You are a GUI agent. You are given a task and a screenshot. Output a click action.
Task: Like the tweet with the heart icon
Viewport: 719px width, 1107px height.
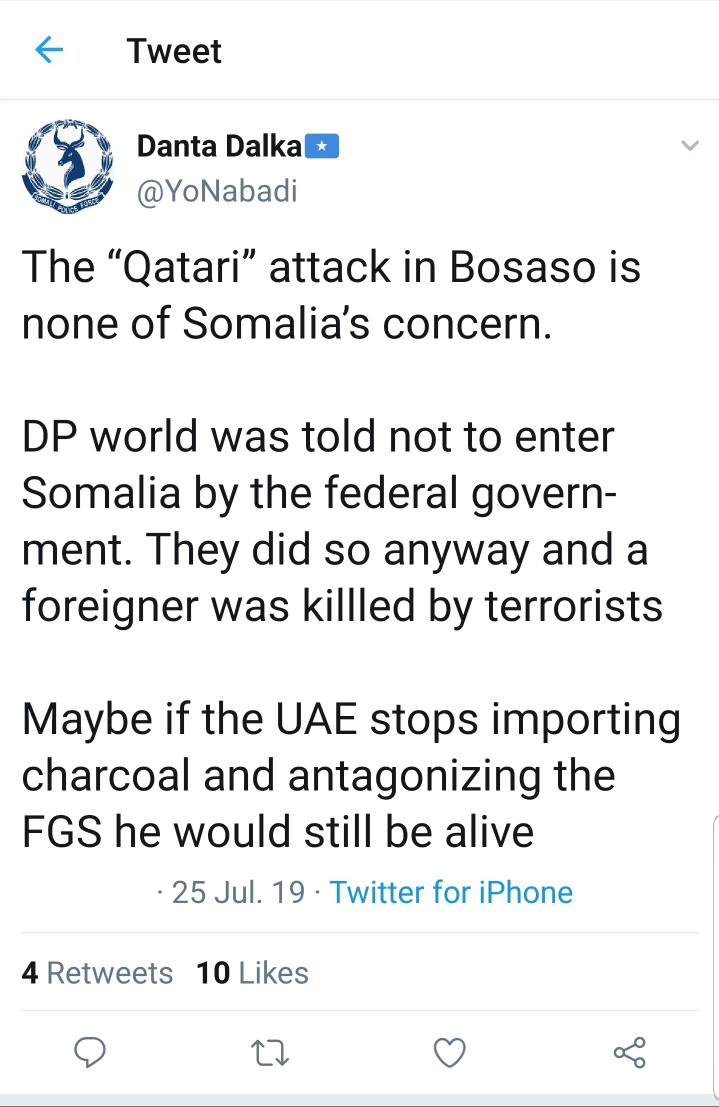(449, 1053)
